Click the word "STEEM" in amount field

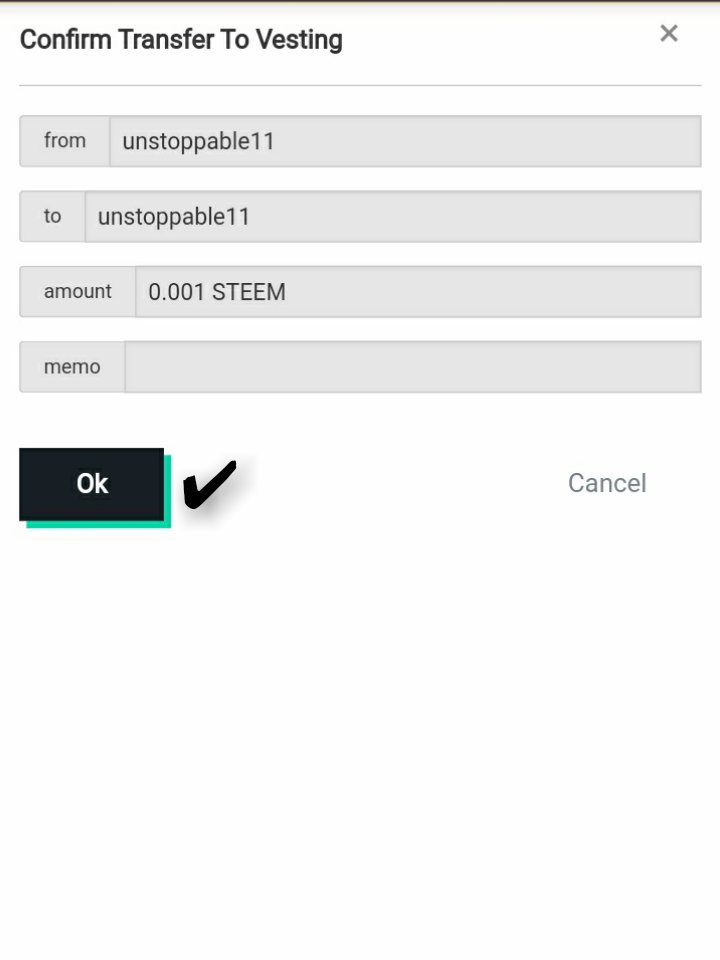[x=249, y=292]
